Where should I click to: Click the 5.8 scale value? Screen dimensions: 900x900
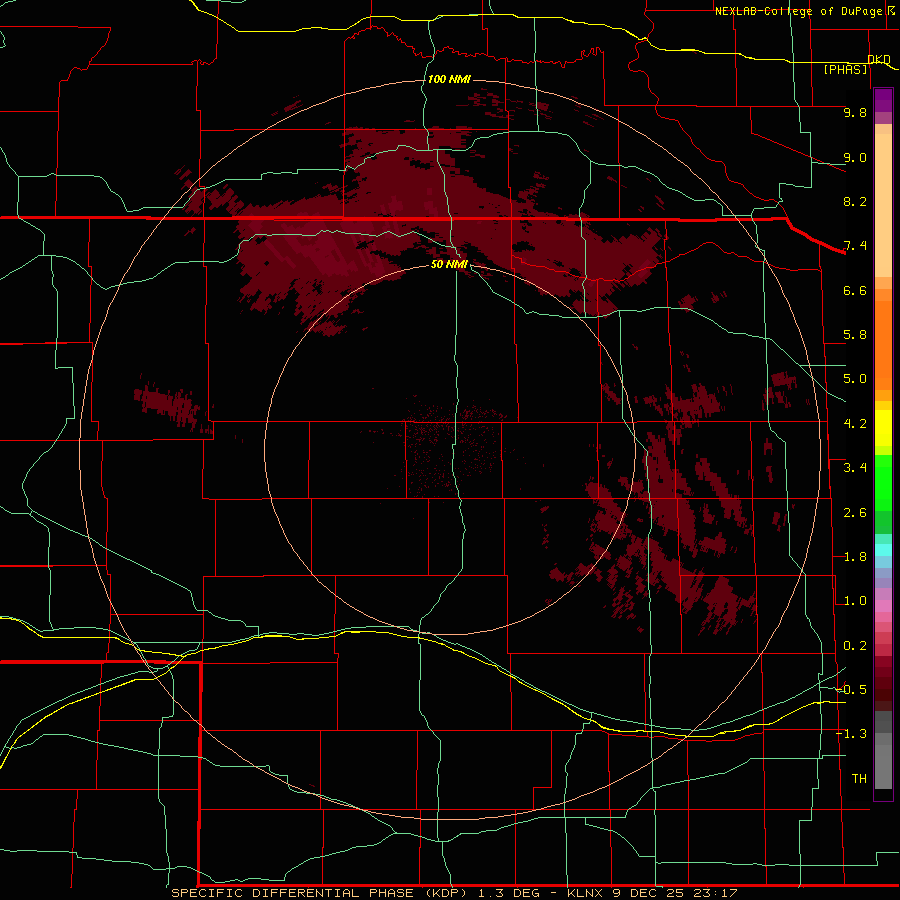click(855, 335)
